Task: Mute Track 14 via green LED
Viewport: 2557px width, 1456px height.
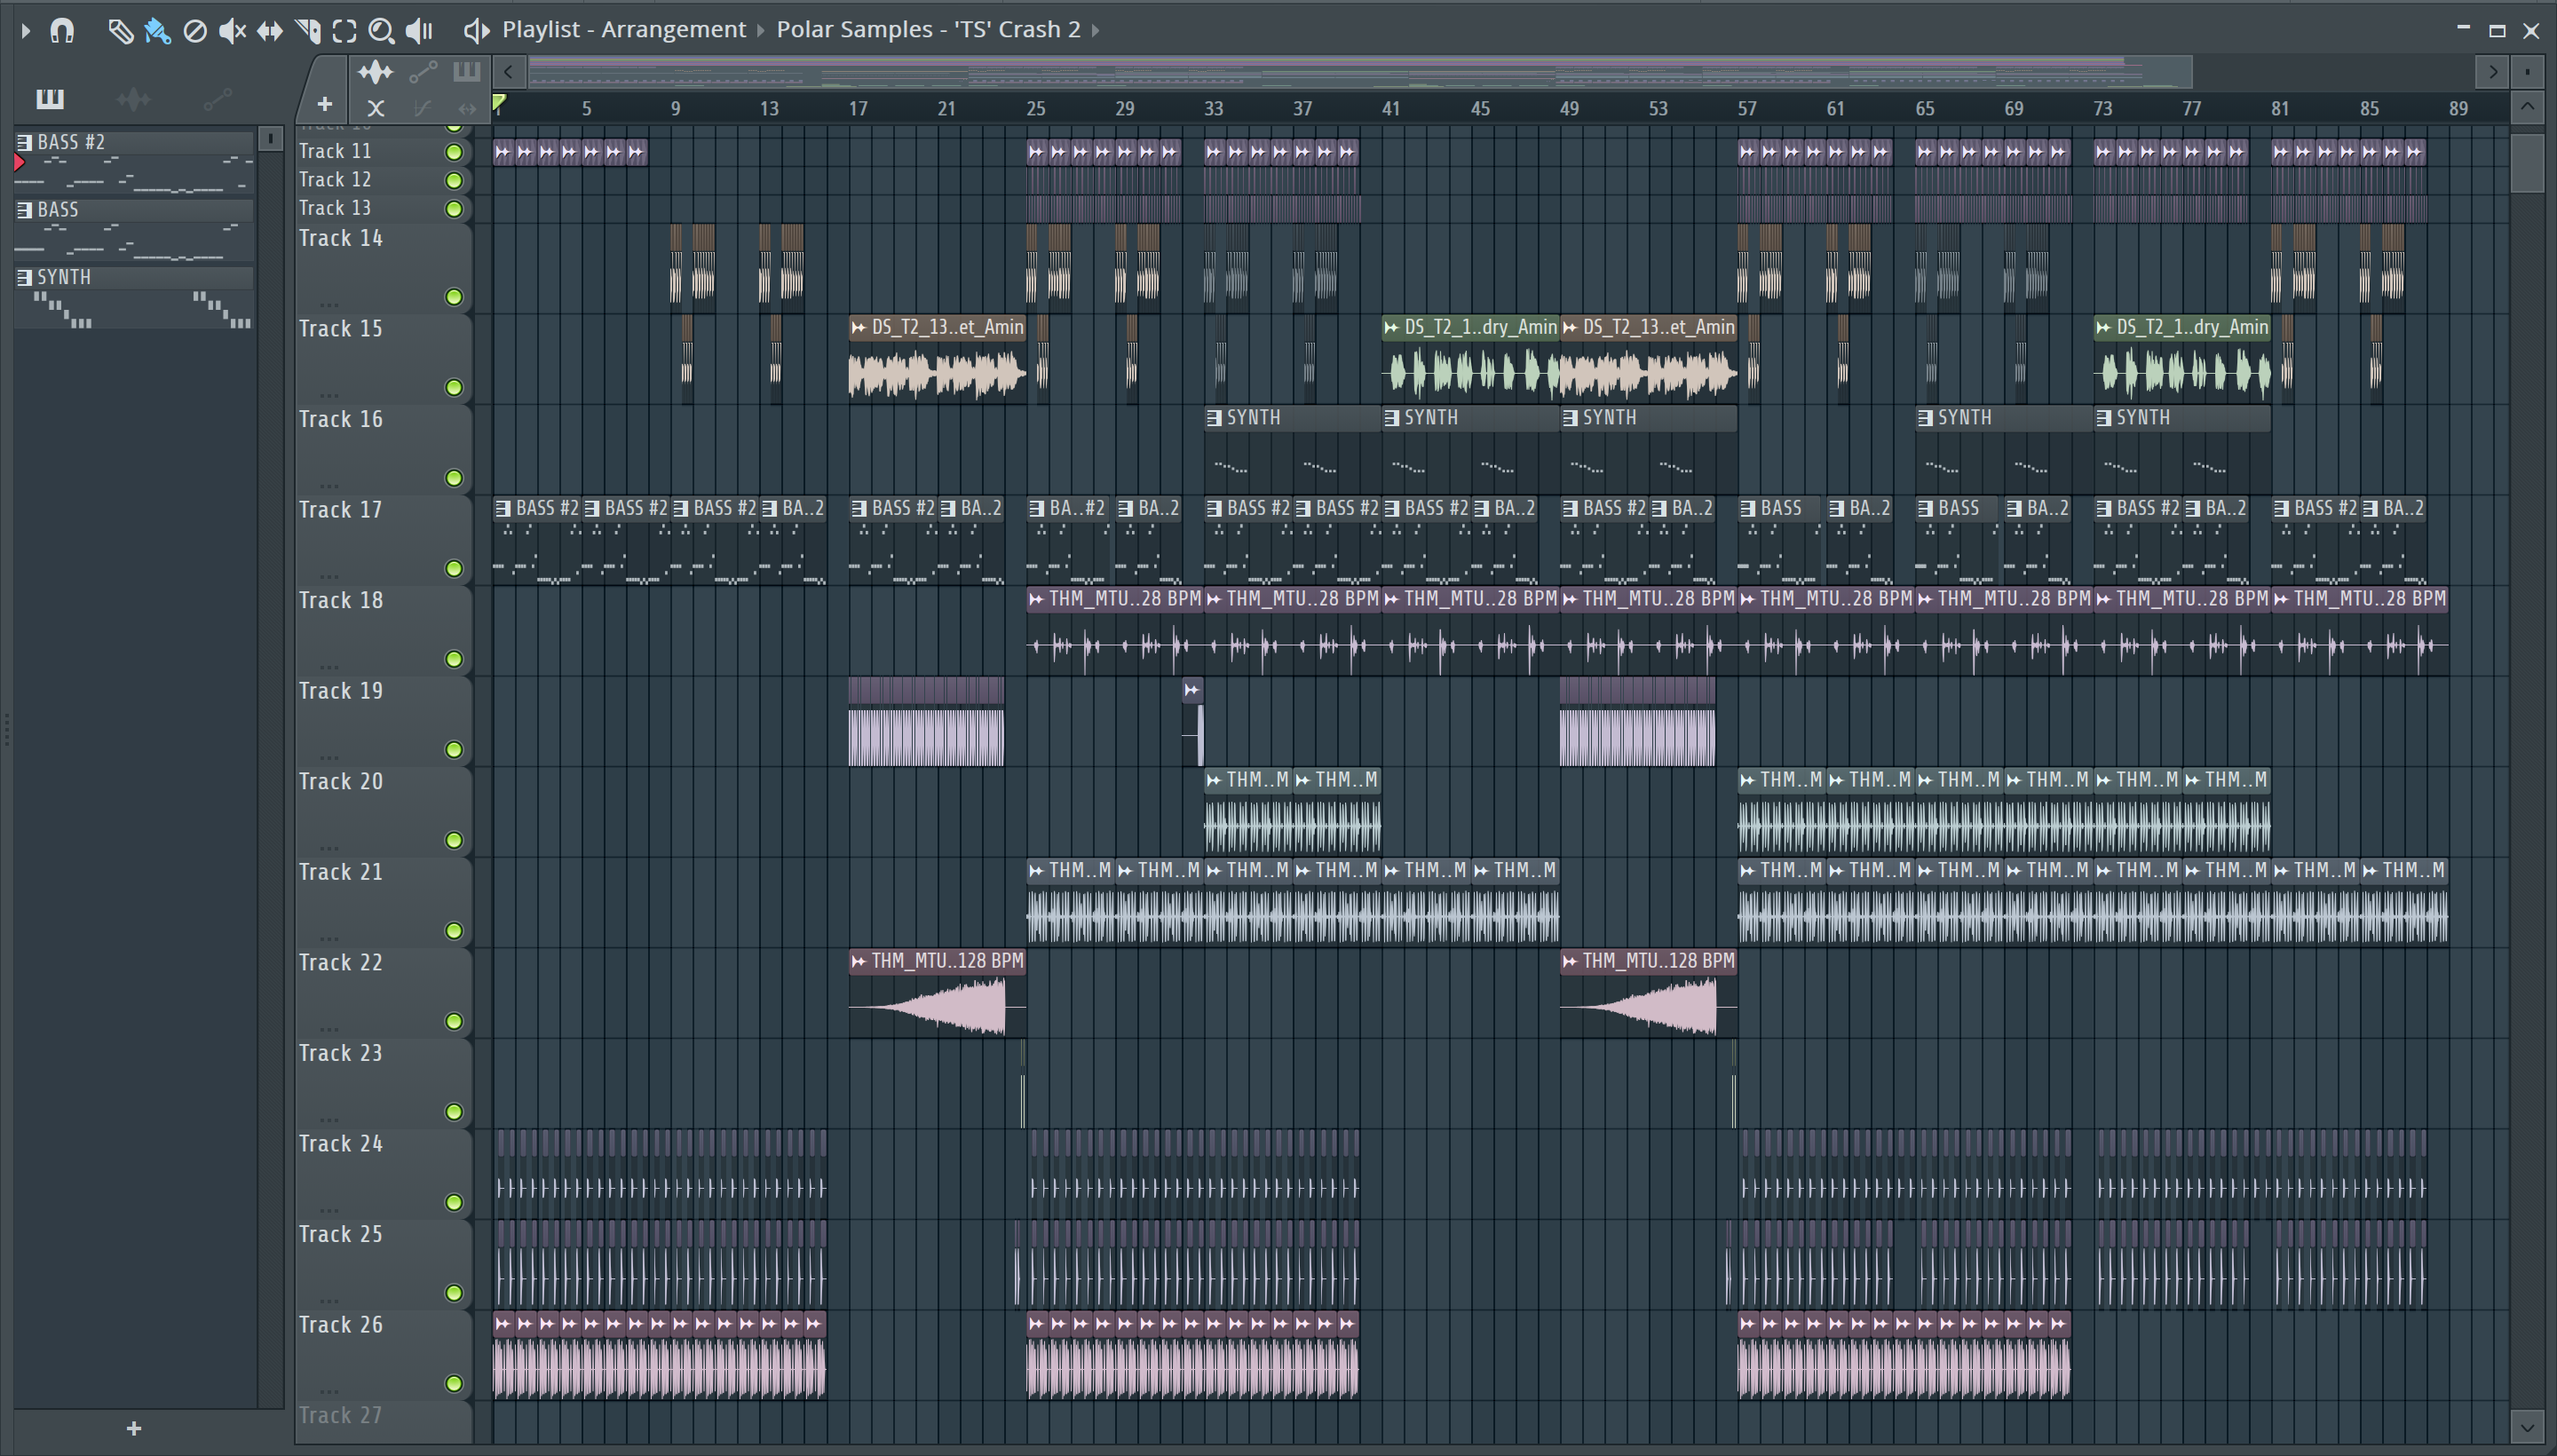Action: pyautogui.click(x=454, y=297)
